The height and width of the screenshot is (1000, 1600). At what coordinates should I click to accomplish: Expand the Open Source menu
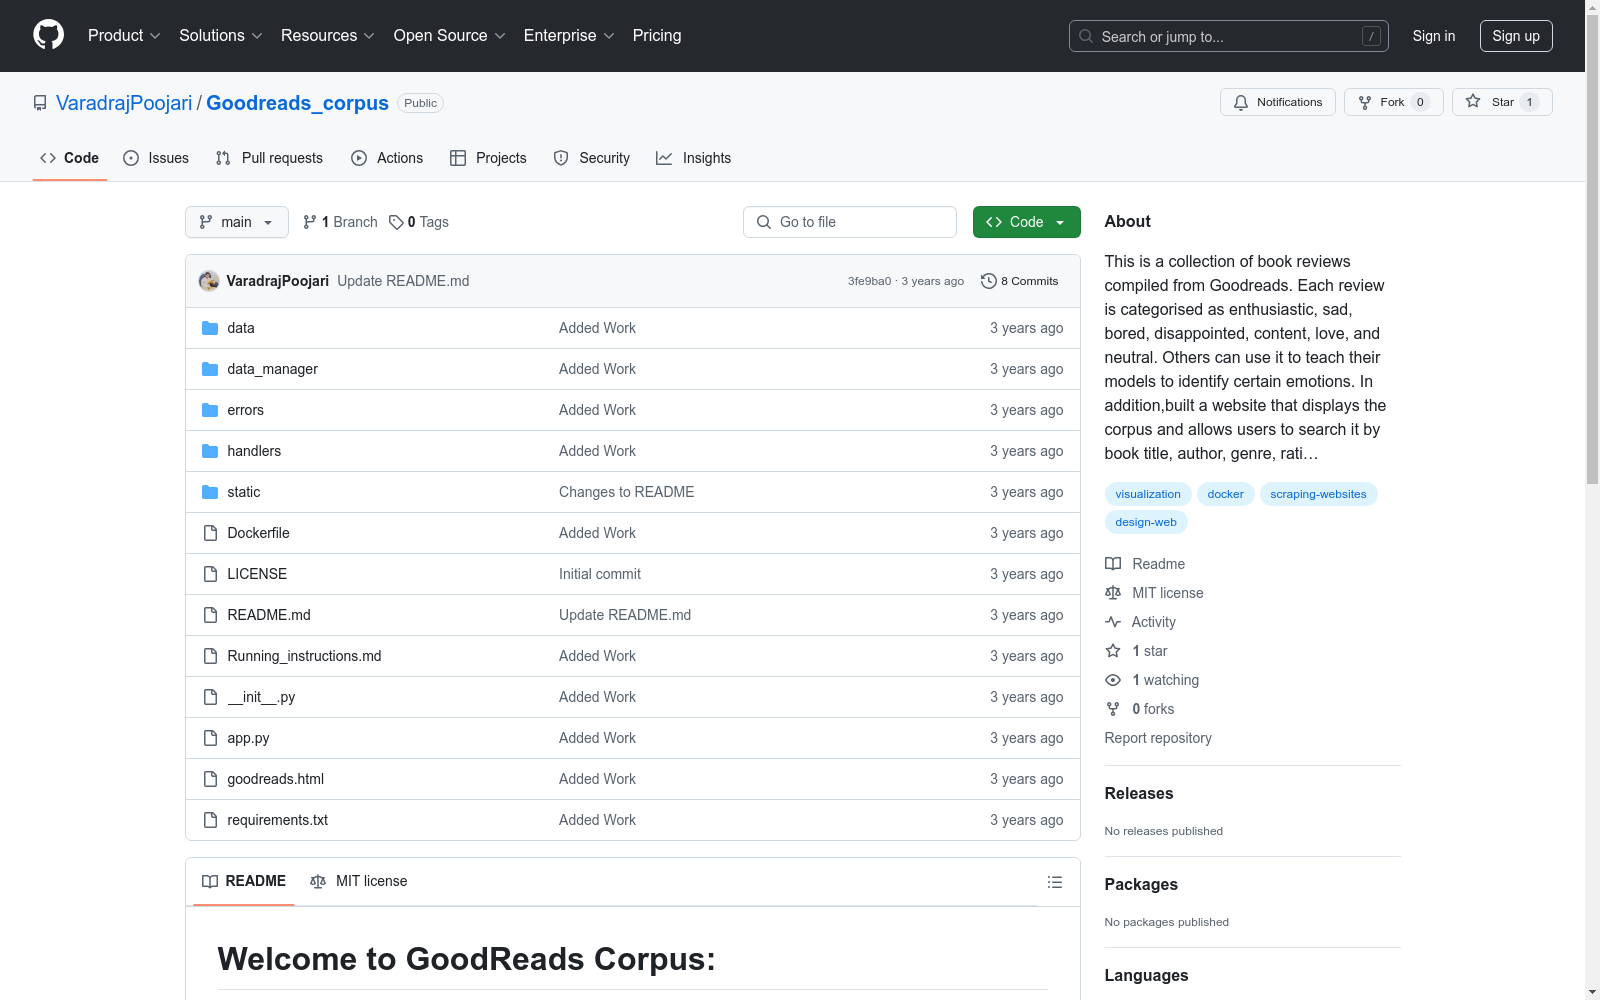pos(450,35)
